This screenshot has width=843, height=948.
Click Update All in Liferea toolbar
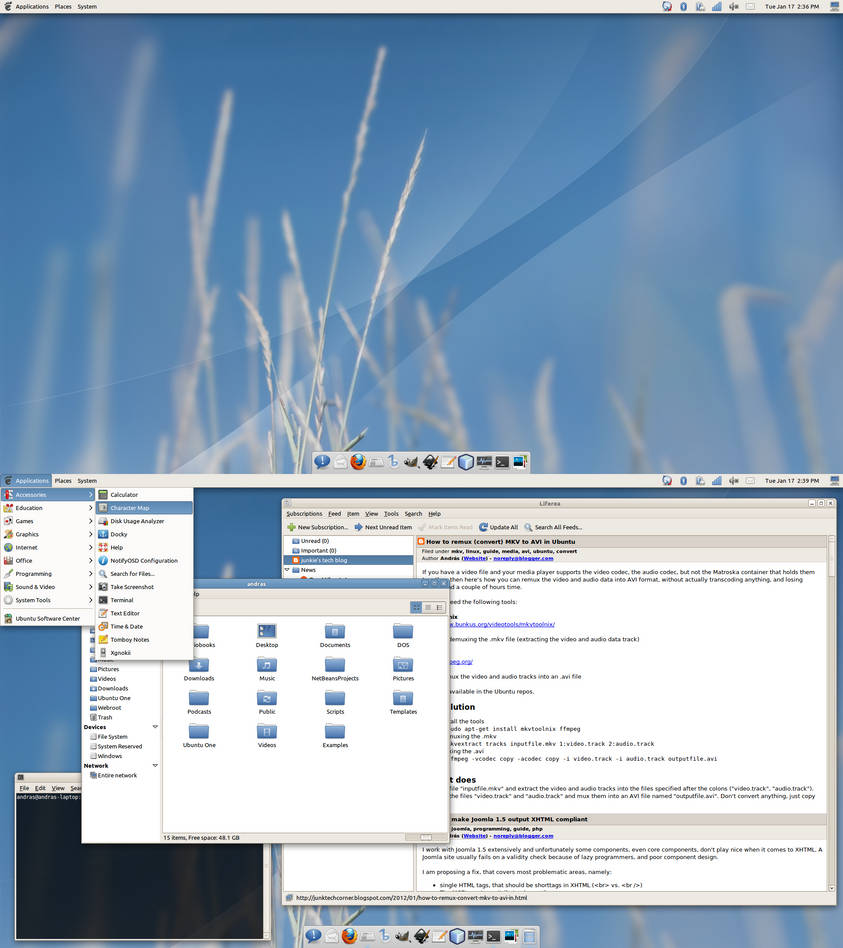click(499, 527)
